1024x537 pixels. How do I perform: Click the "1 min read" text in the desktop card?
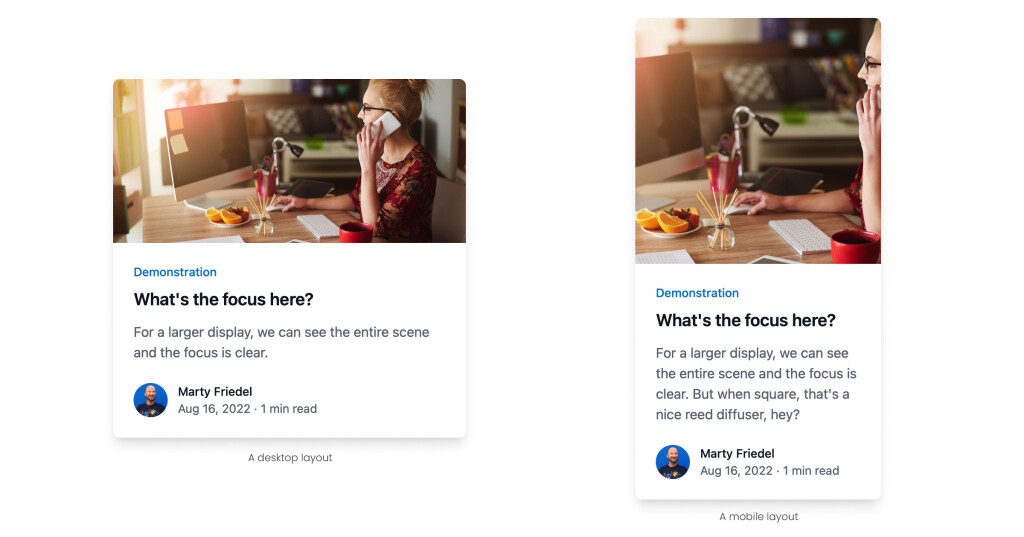tap(289, 409)
